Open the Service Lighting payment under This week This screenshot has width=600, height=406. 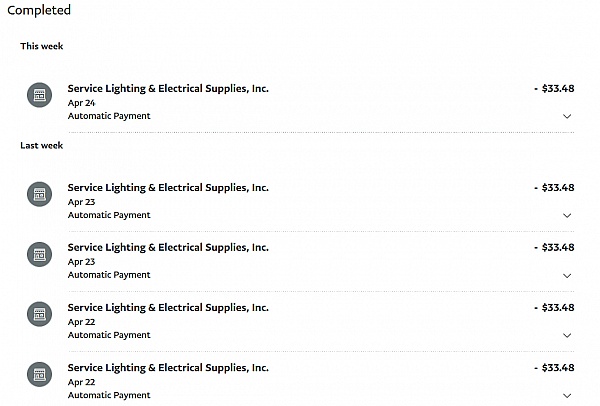(168, 88)
